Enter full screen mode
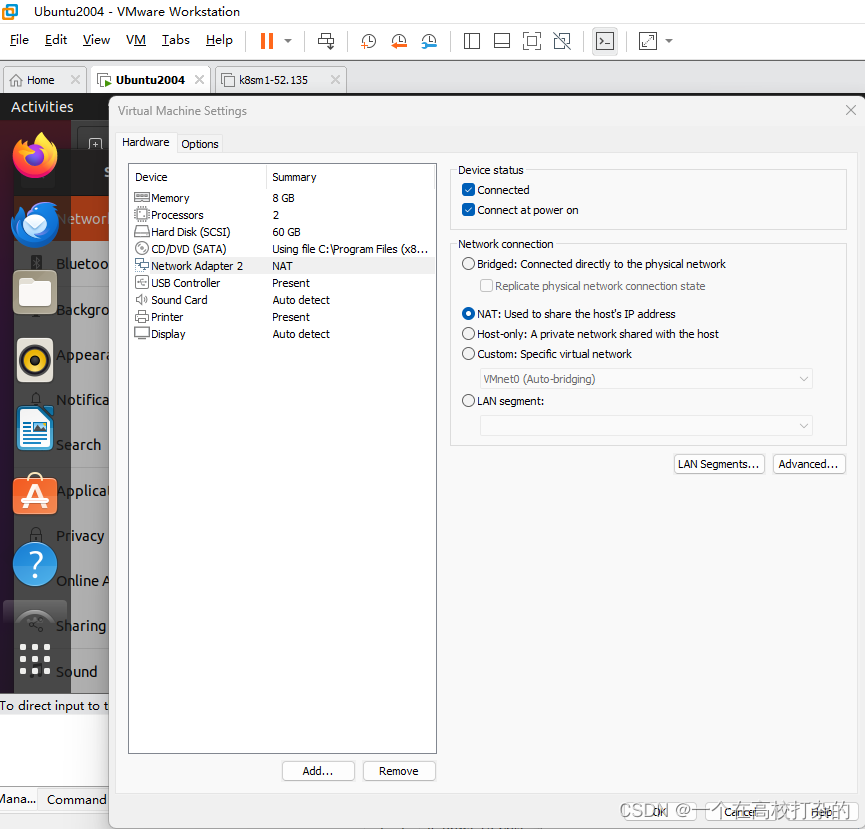This screenshot has width=865, height=829. 531,41
